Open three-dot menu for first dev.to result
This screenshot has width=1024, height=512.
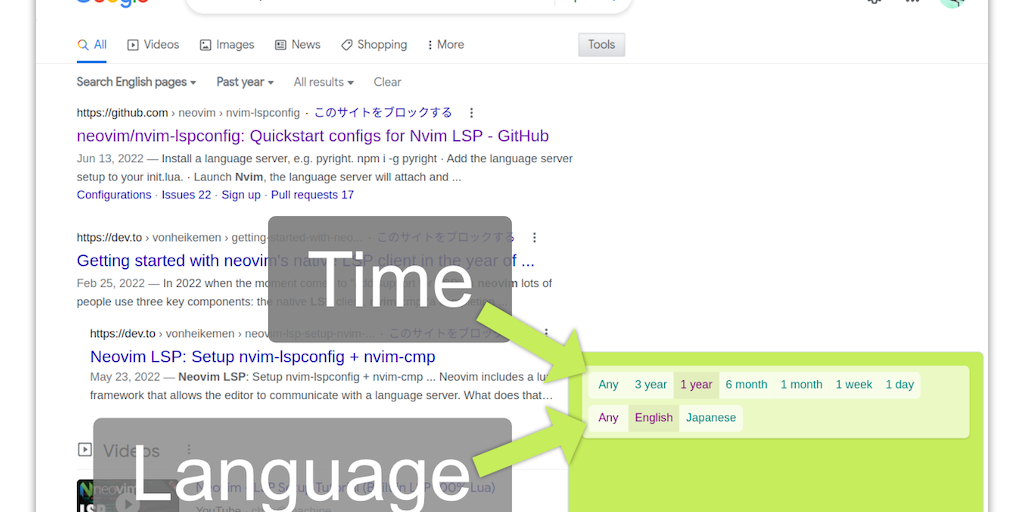[534, 237]
